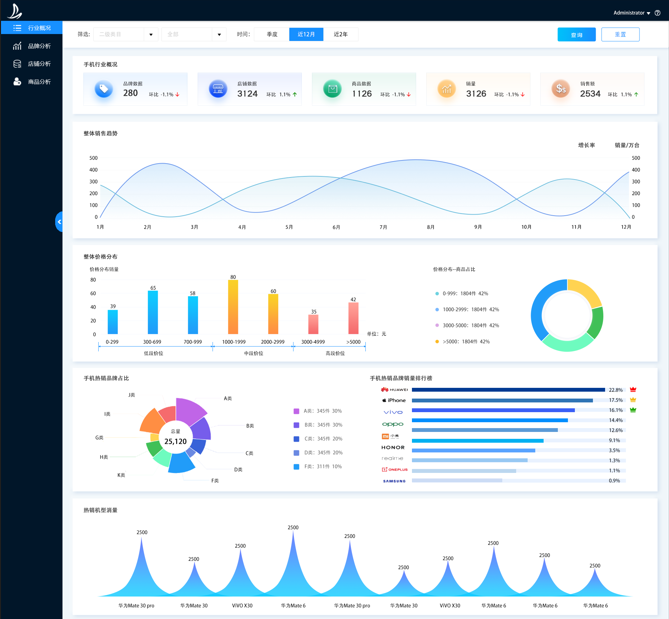Open the 全部 filter dropdown
The image size is (669, 619).
point(194,34)
